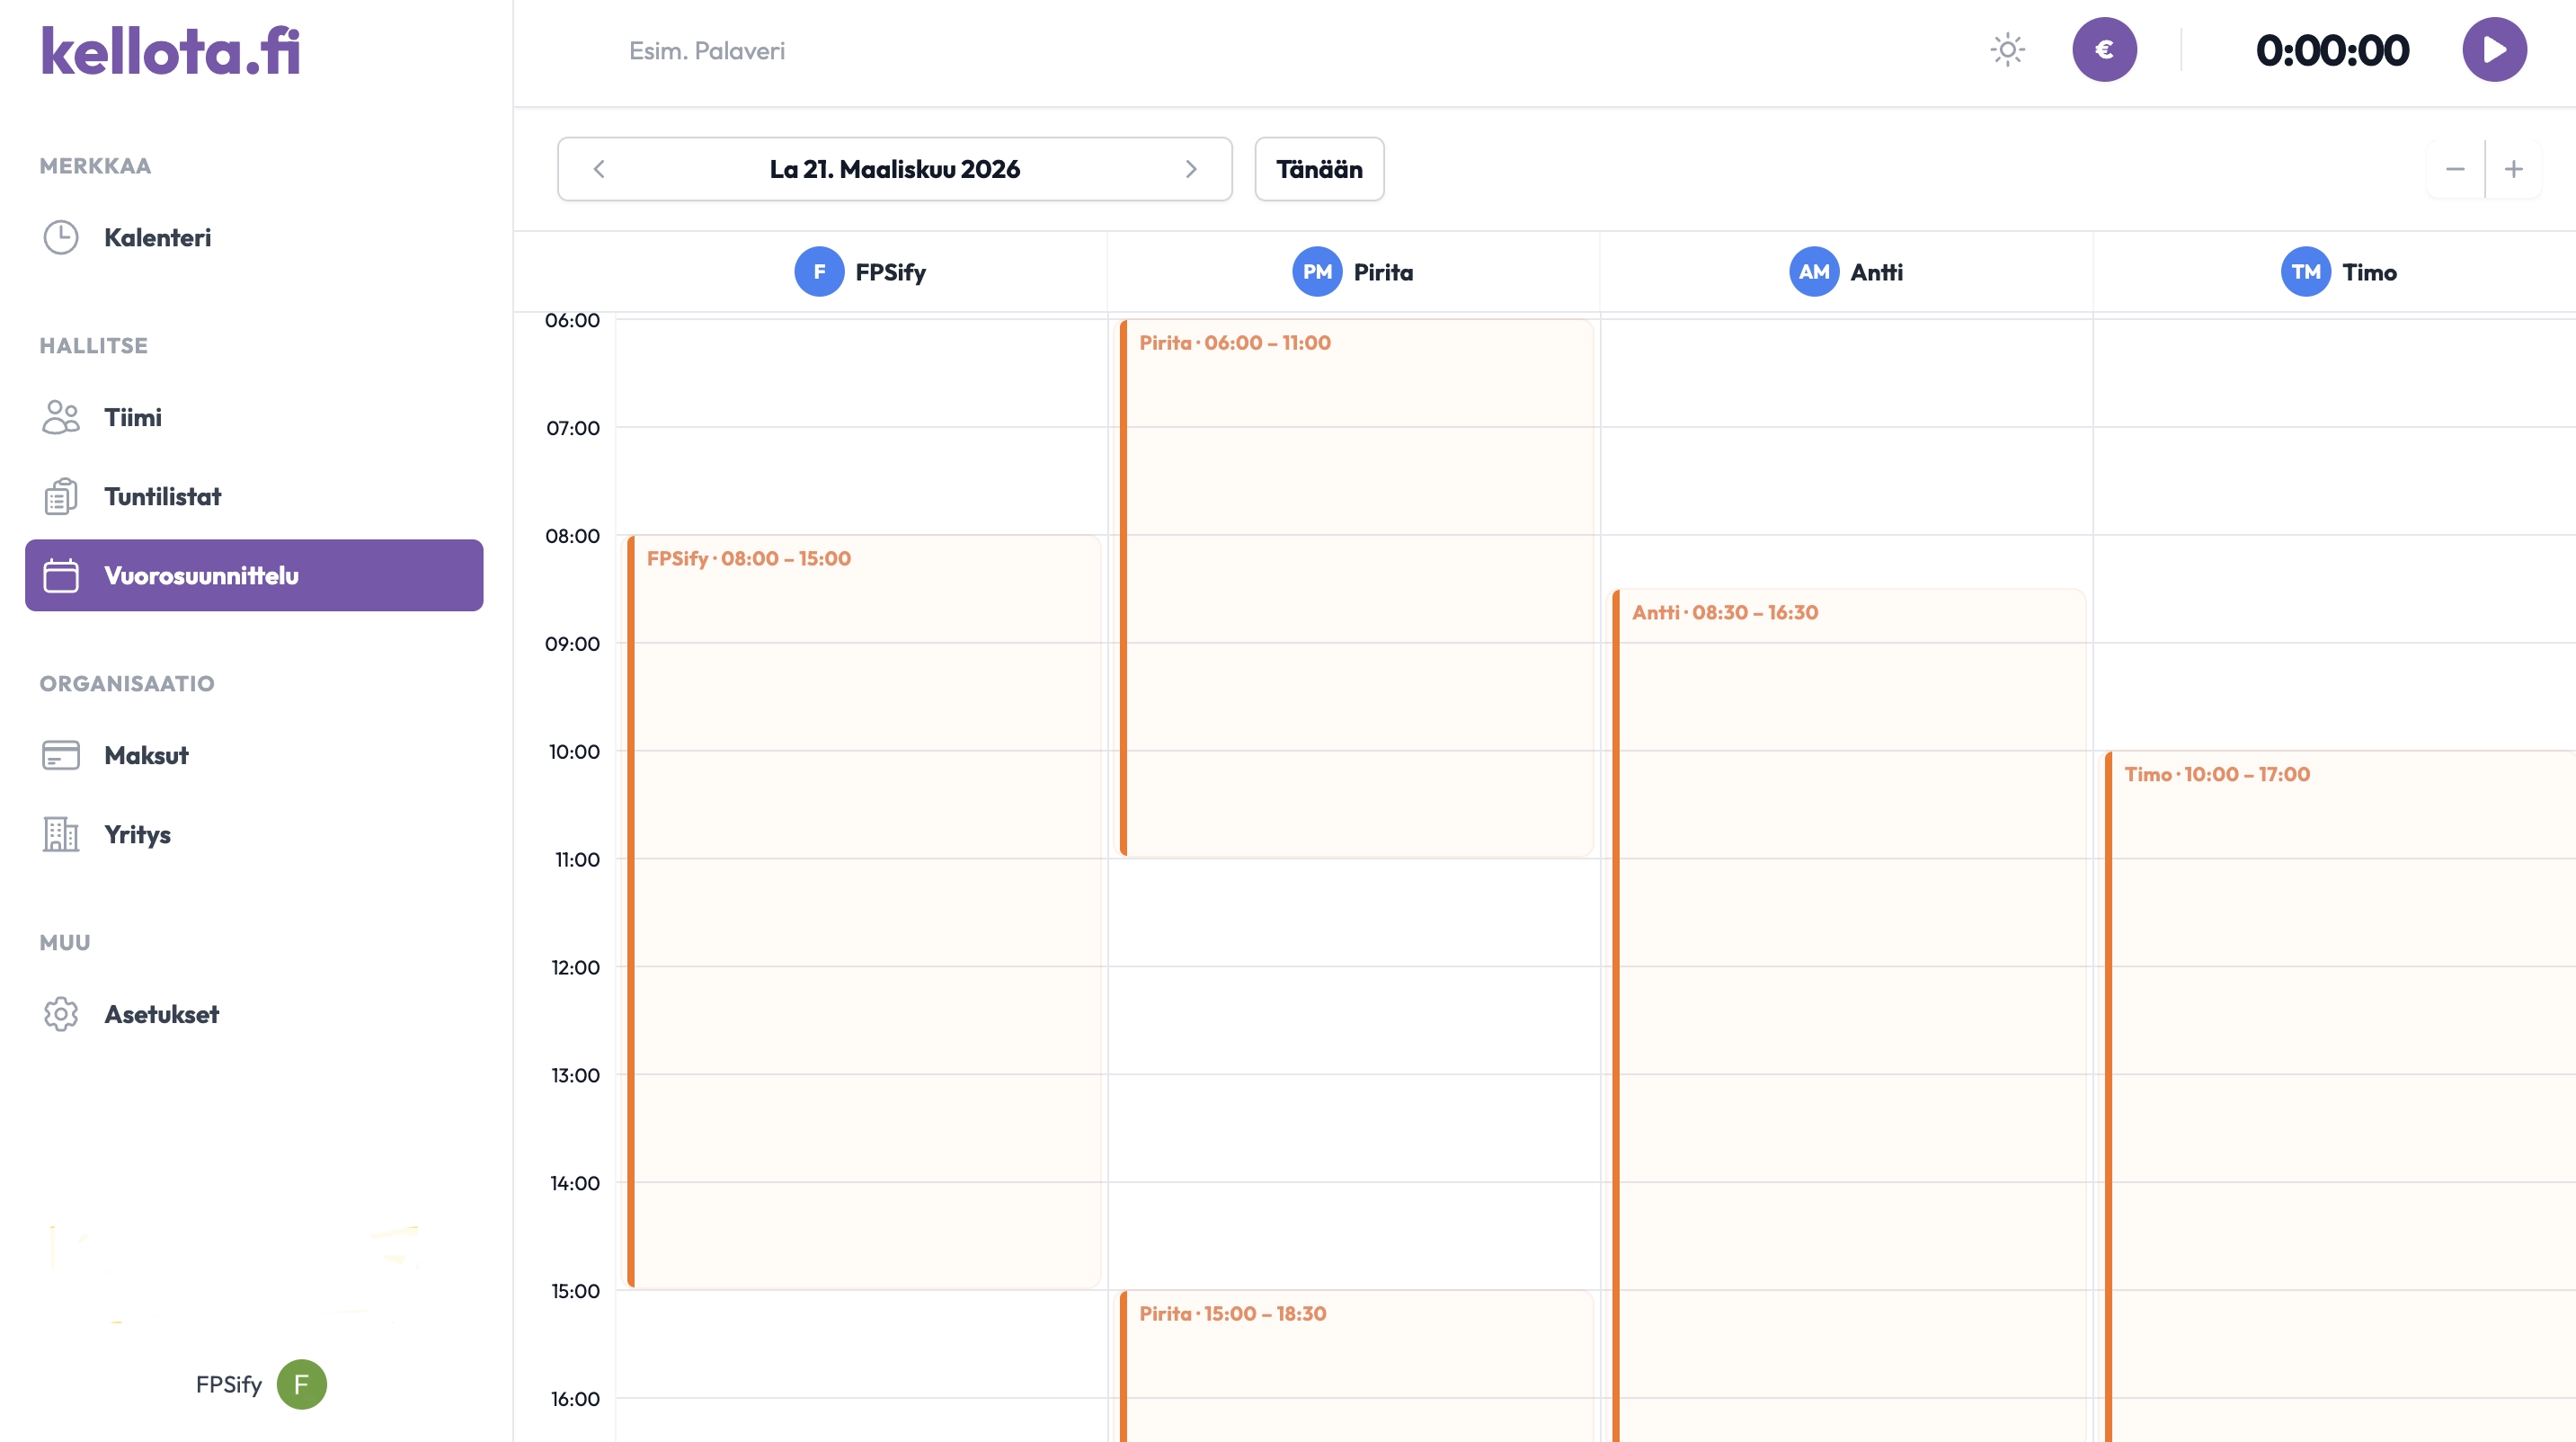Go to previous day chevron
The image size is (2576, 1442).
point(599,169)
